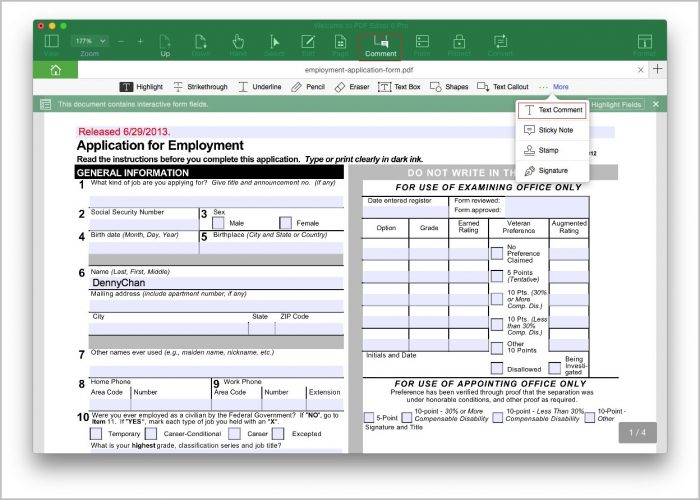Open the Convert tool icon
700x500 pixels.
(x=500, y=42)
